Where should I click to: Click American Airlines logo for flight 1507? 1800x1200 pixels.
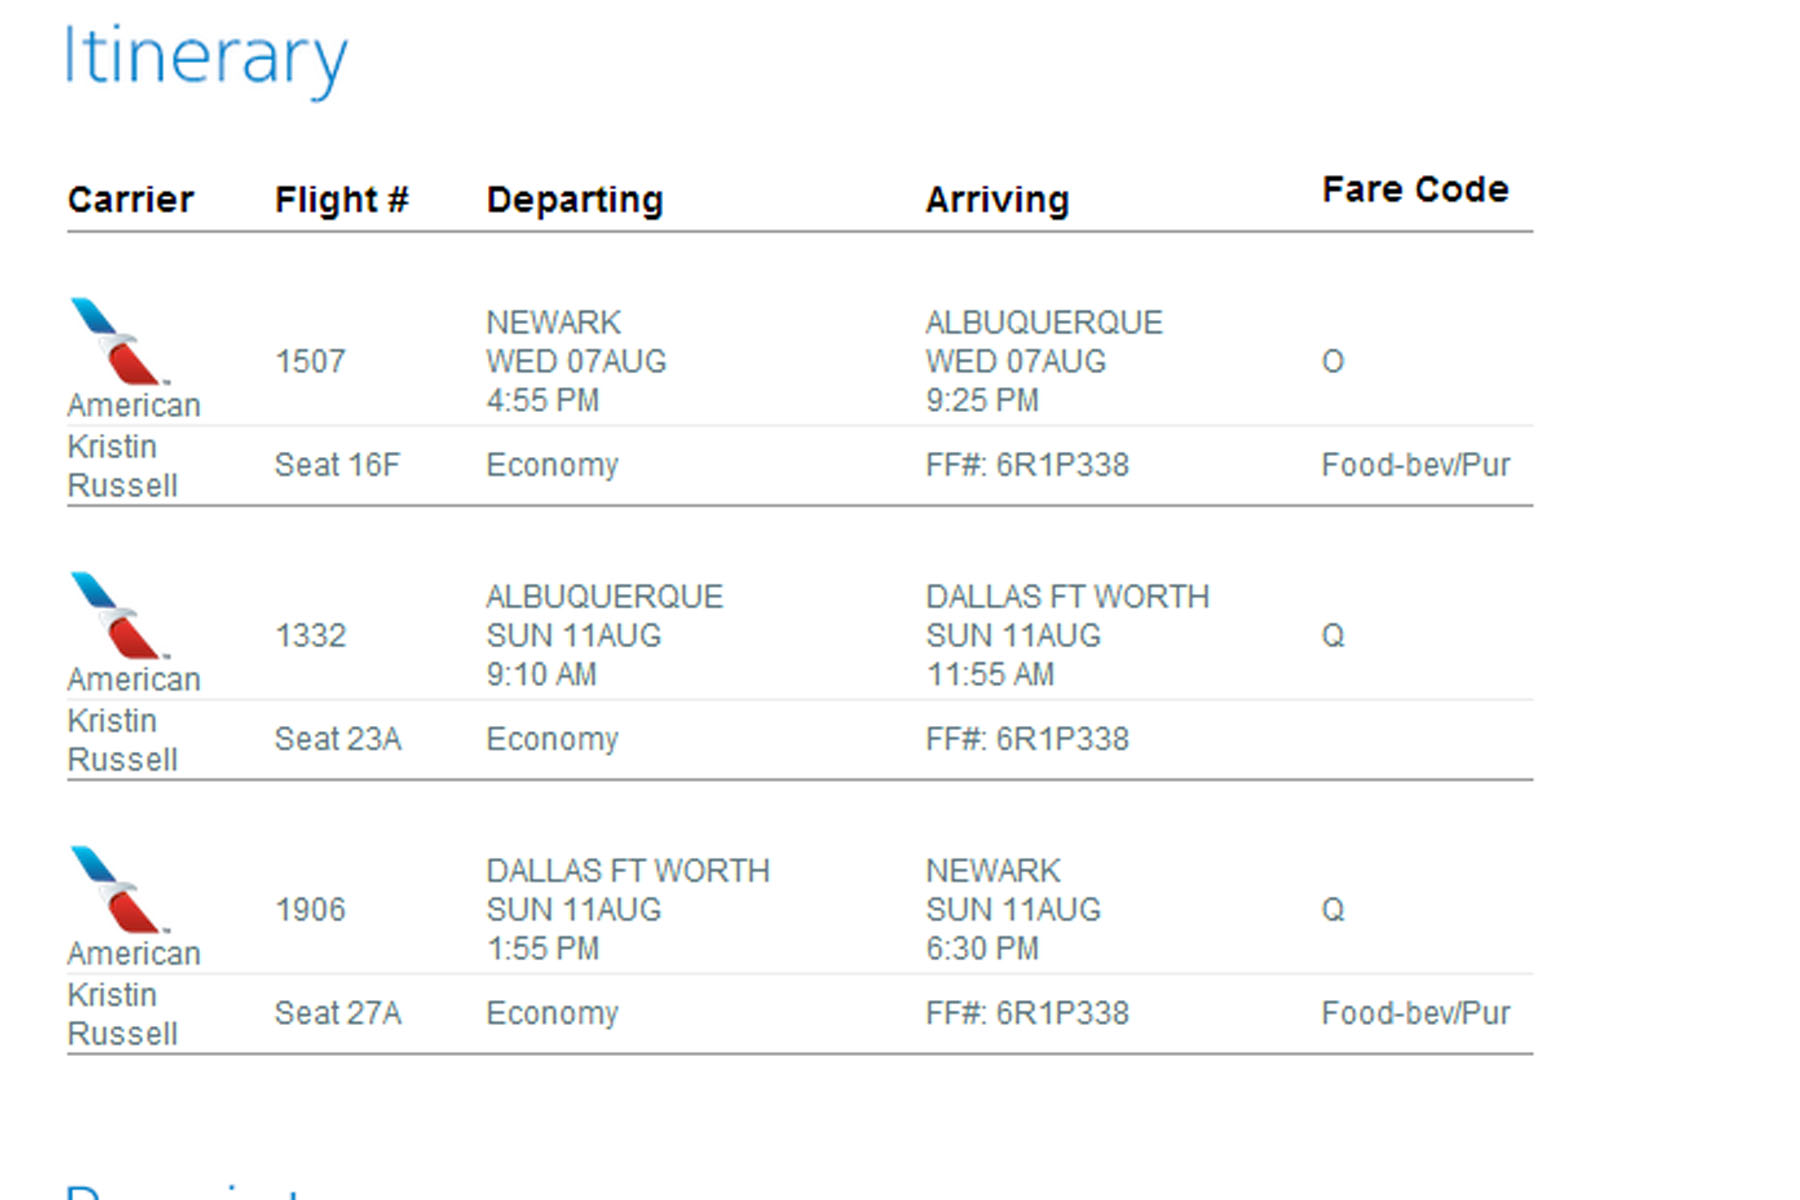click(118, 341)
